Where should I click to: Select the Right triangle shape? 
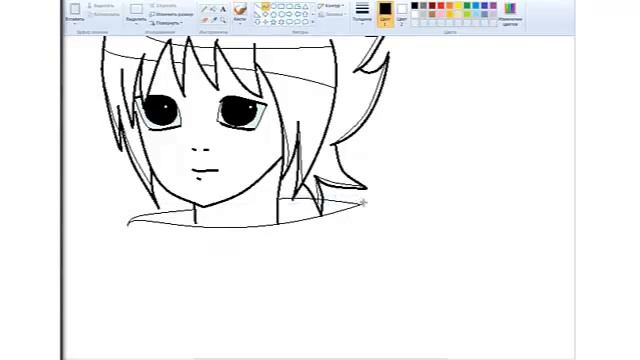click(257, 14)
